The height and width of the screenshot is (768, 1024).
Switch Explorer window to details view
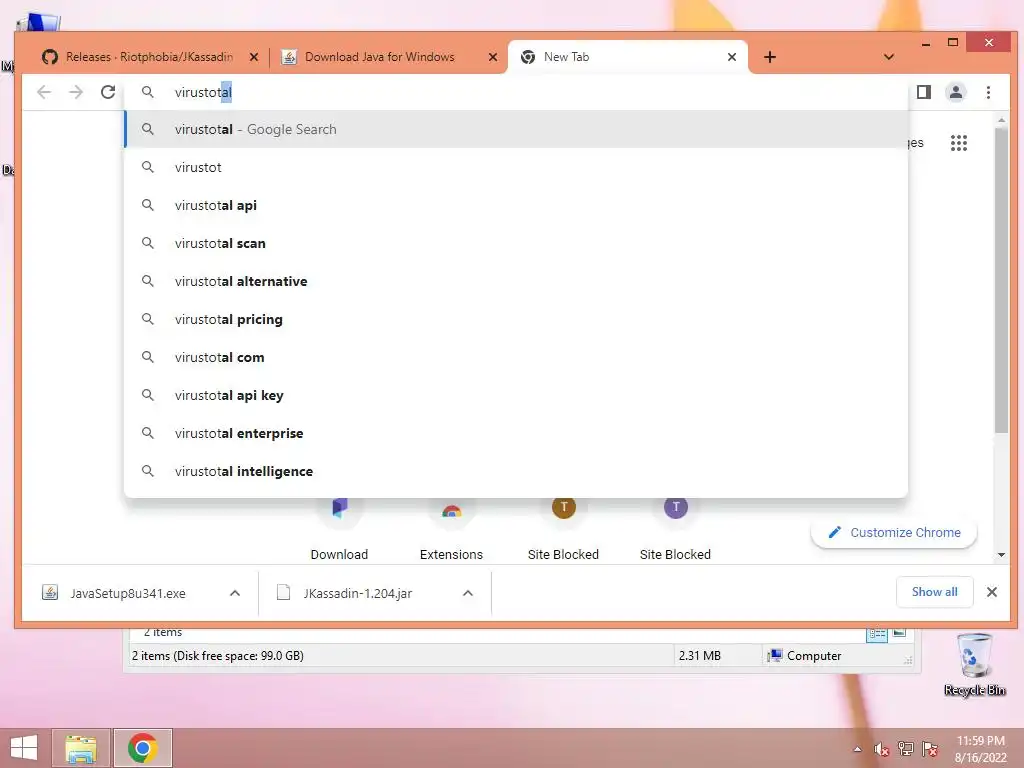click(x=876, y=633)
